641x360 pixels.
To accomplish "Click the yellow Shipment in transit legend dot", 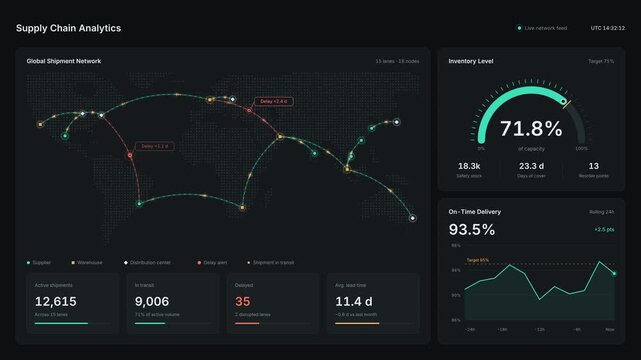I will (249, 263).
